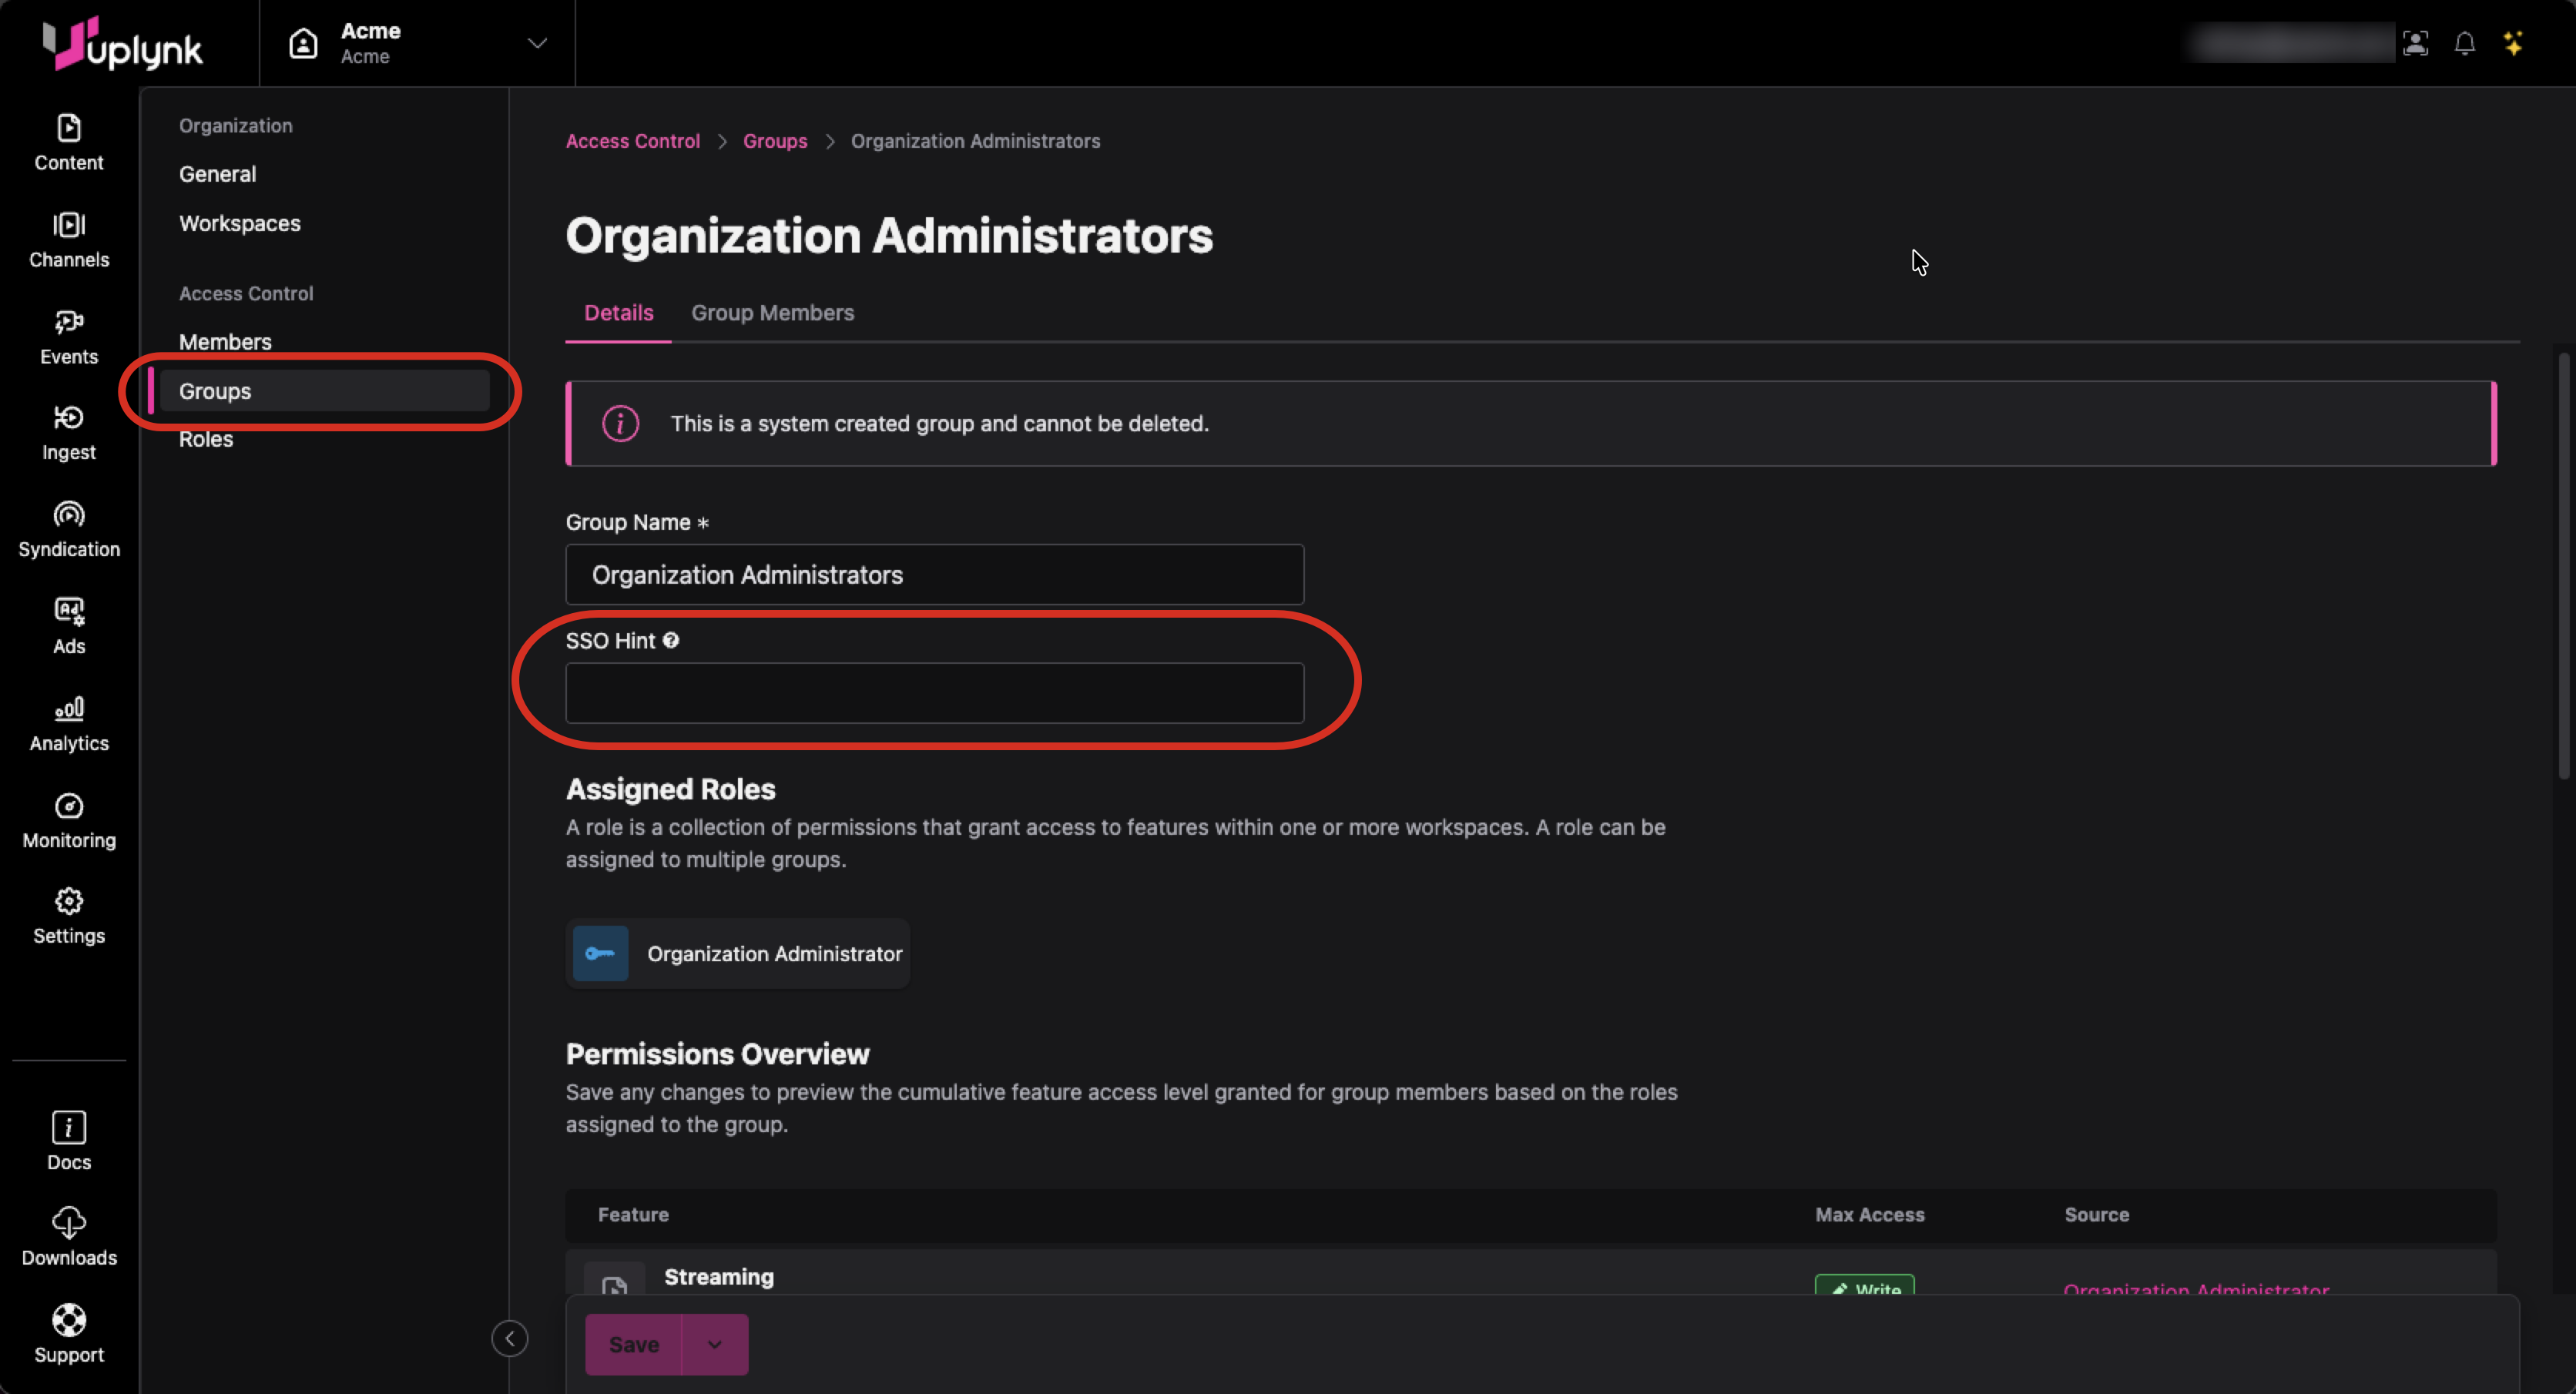Open the Channels sidebar icon
The image size is (2576, 1394).
[68, 240]
